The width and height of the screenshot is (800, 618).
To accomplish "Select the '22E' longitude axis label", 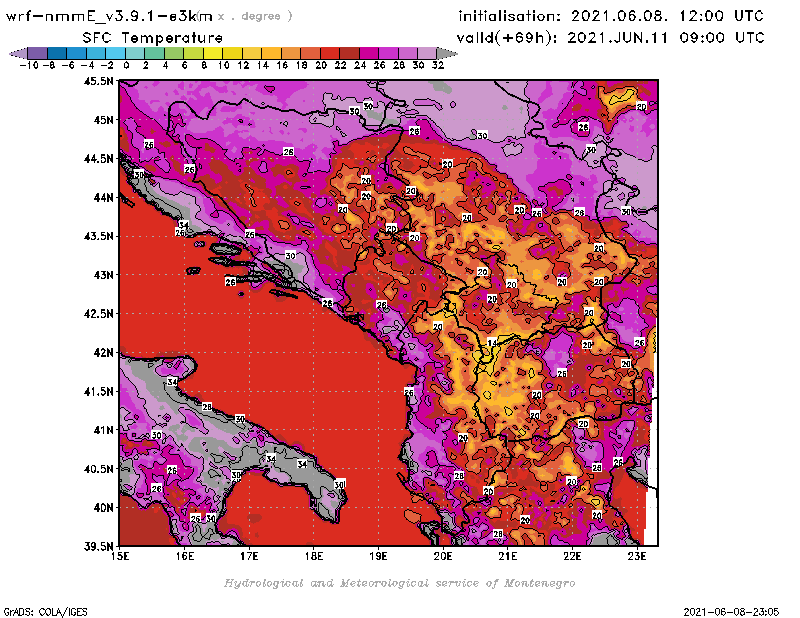I will click(x=572, y=556).
